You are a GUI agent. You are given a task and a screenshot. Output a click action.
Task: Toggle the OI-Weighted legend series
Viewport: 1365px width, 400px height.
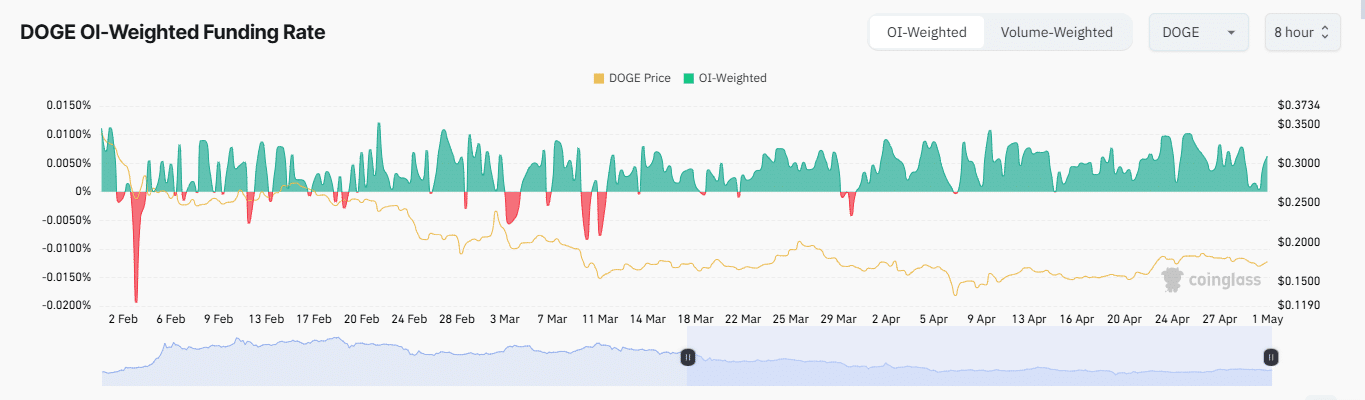[725, 78]
